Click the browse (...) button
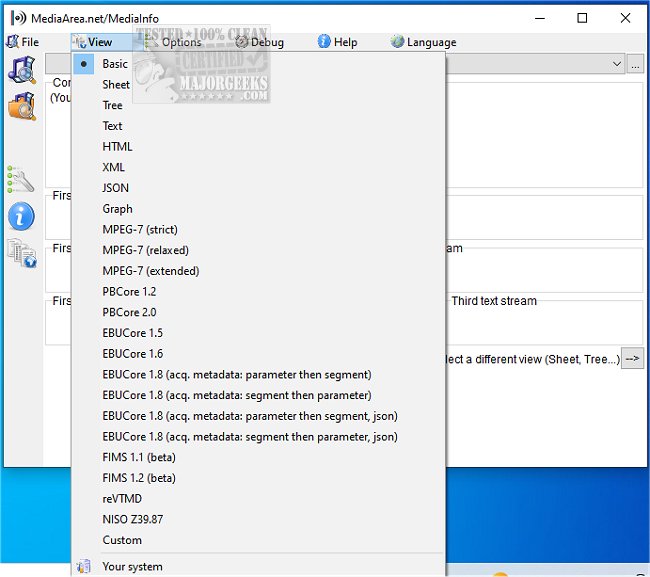650x577 pixels. (635, 64)
